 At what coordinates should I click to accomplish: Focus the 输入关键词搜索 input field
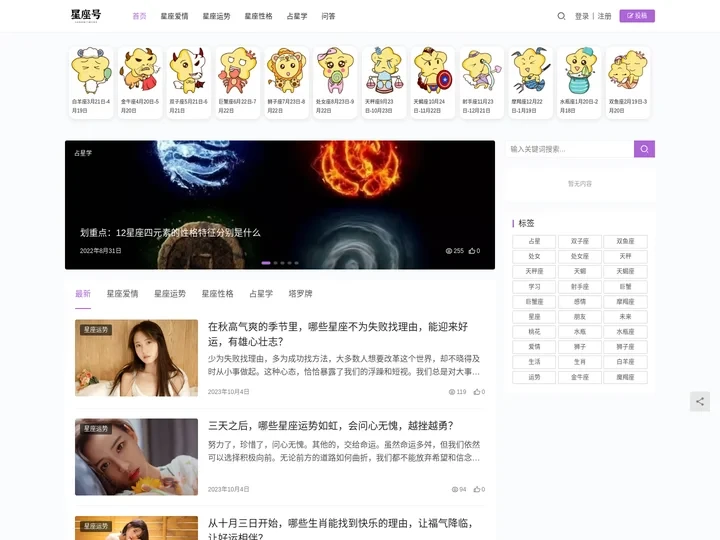tap(570, 149)
